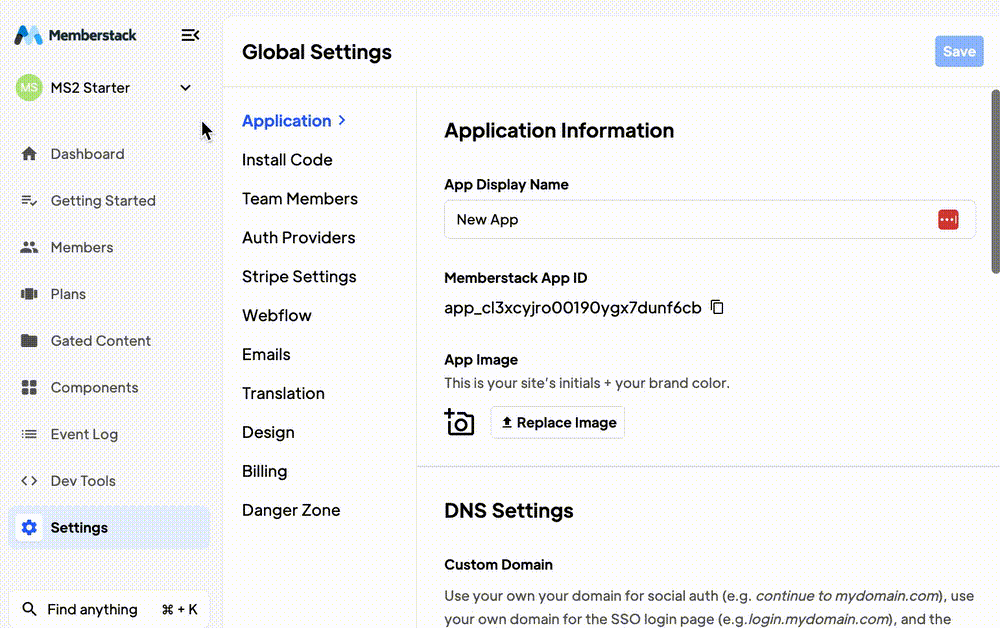Click the Members people icon
The width and height of the screenshot is (1000, 628).
29,247
